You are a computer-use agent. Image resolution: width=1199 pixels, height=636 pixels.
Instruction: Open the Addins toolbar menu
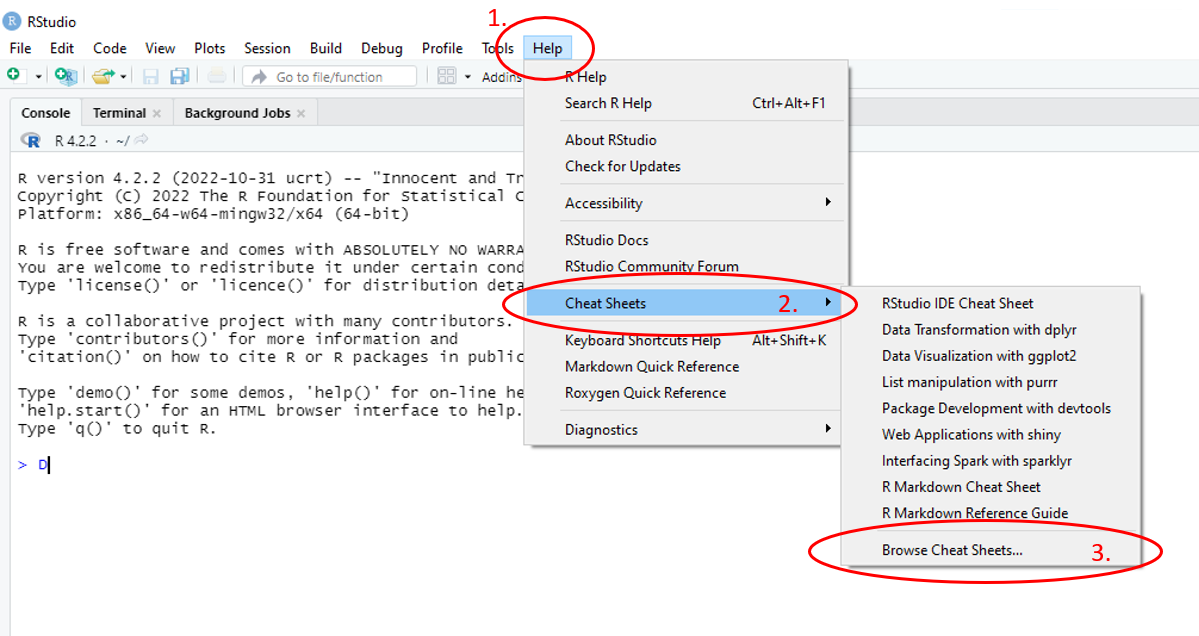tap(502, 76)
